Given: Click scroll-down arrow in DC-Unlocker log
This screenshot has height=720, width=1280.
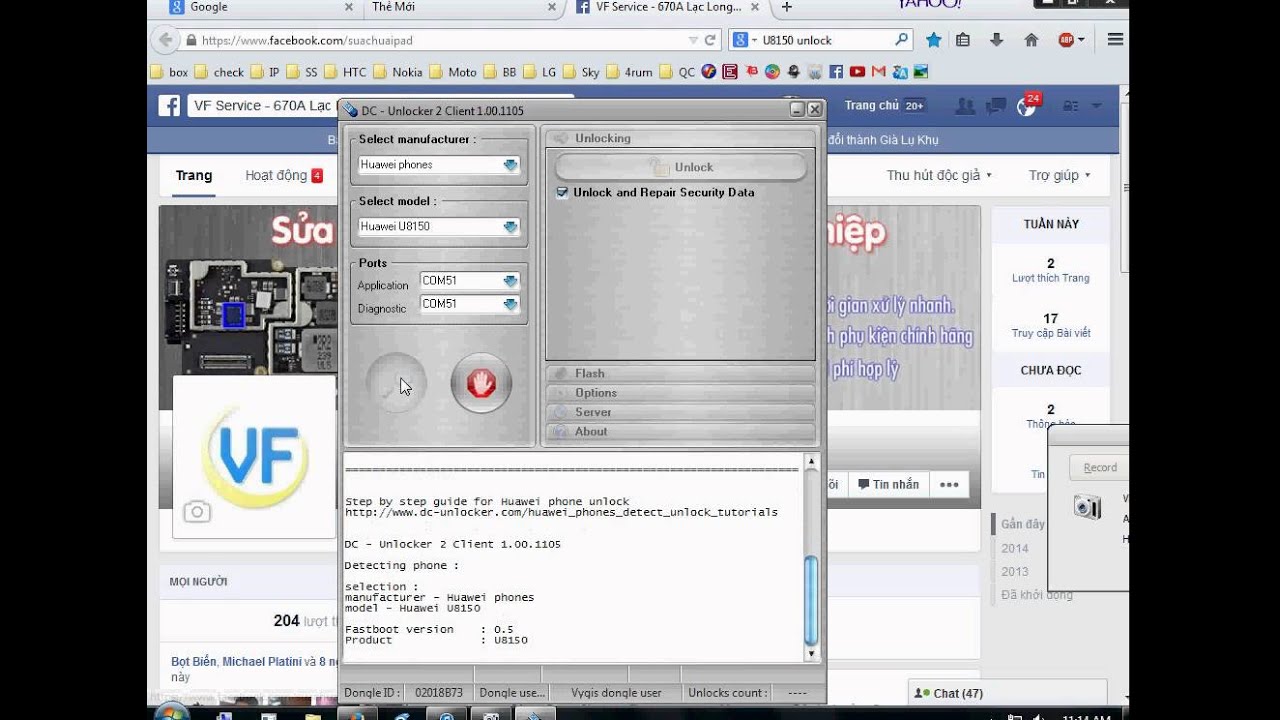Looking at the screenshot, I should [812, 653].
